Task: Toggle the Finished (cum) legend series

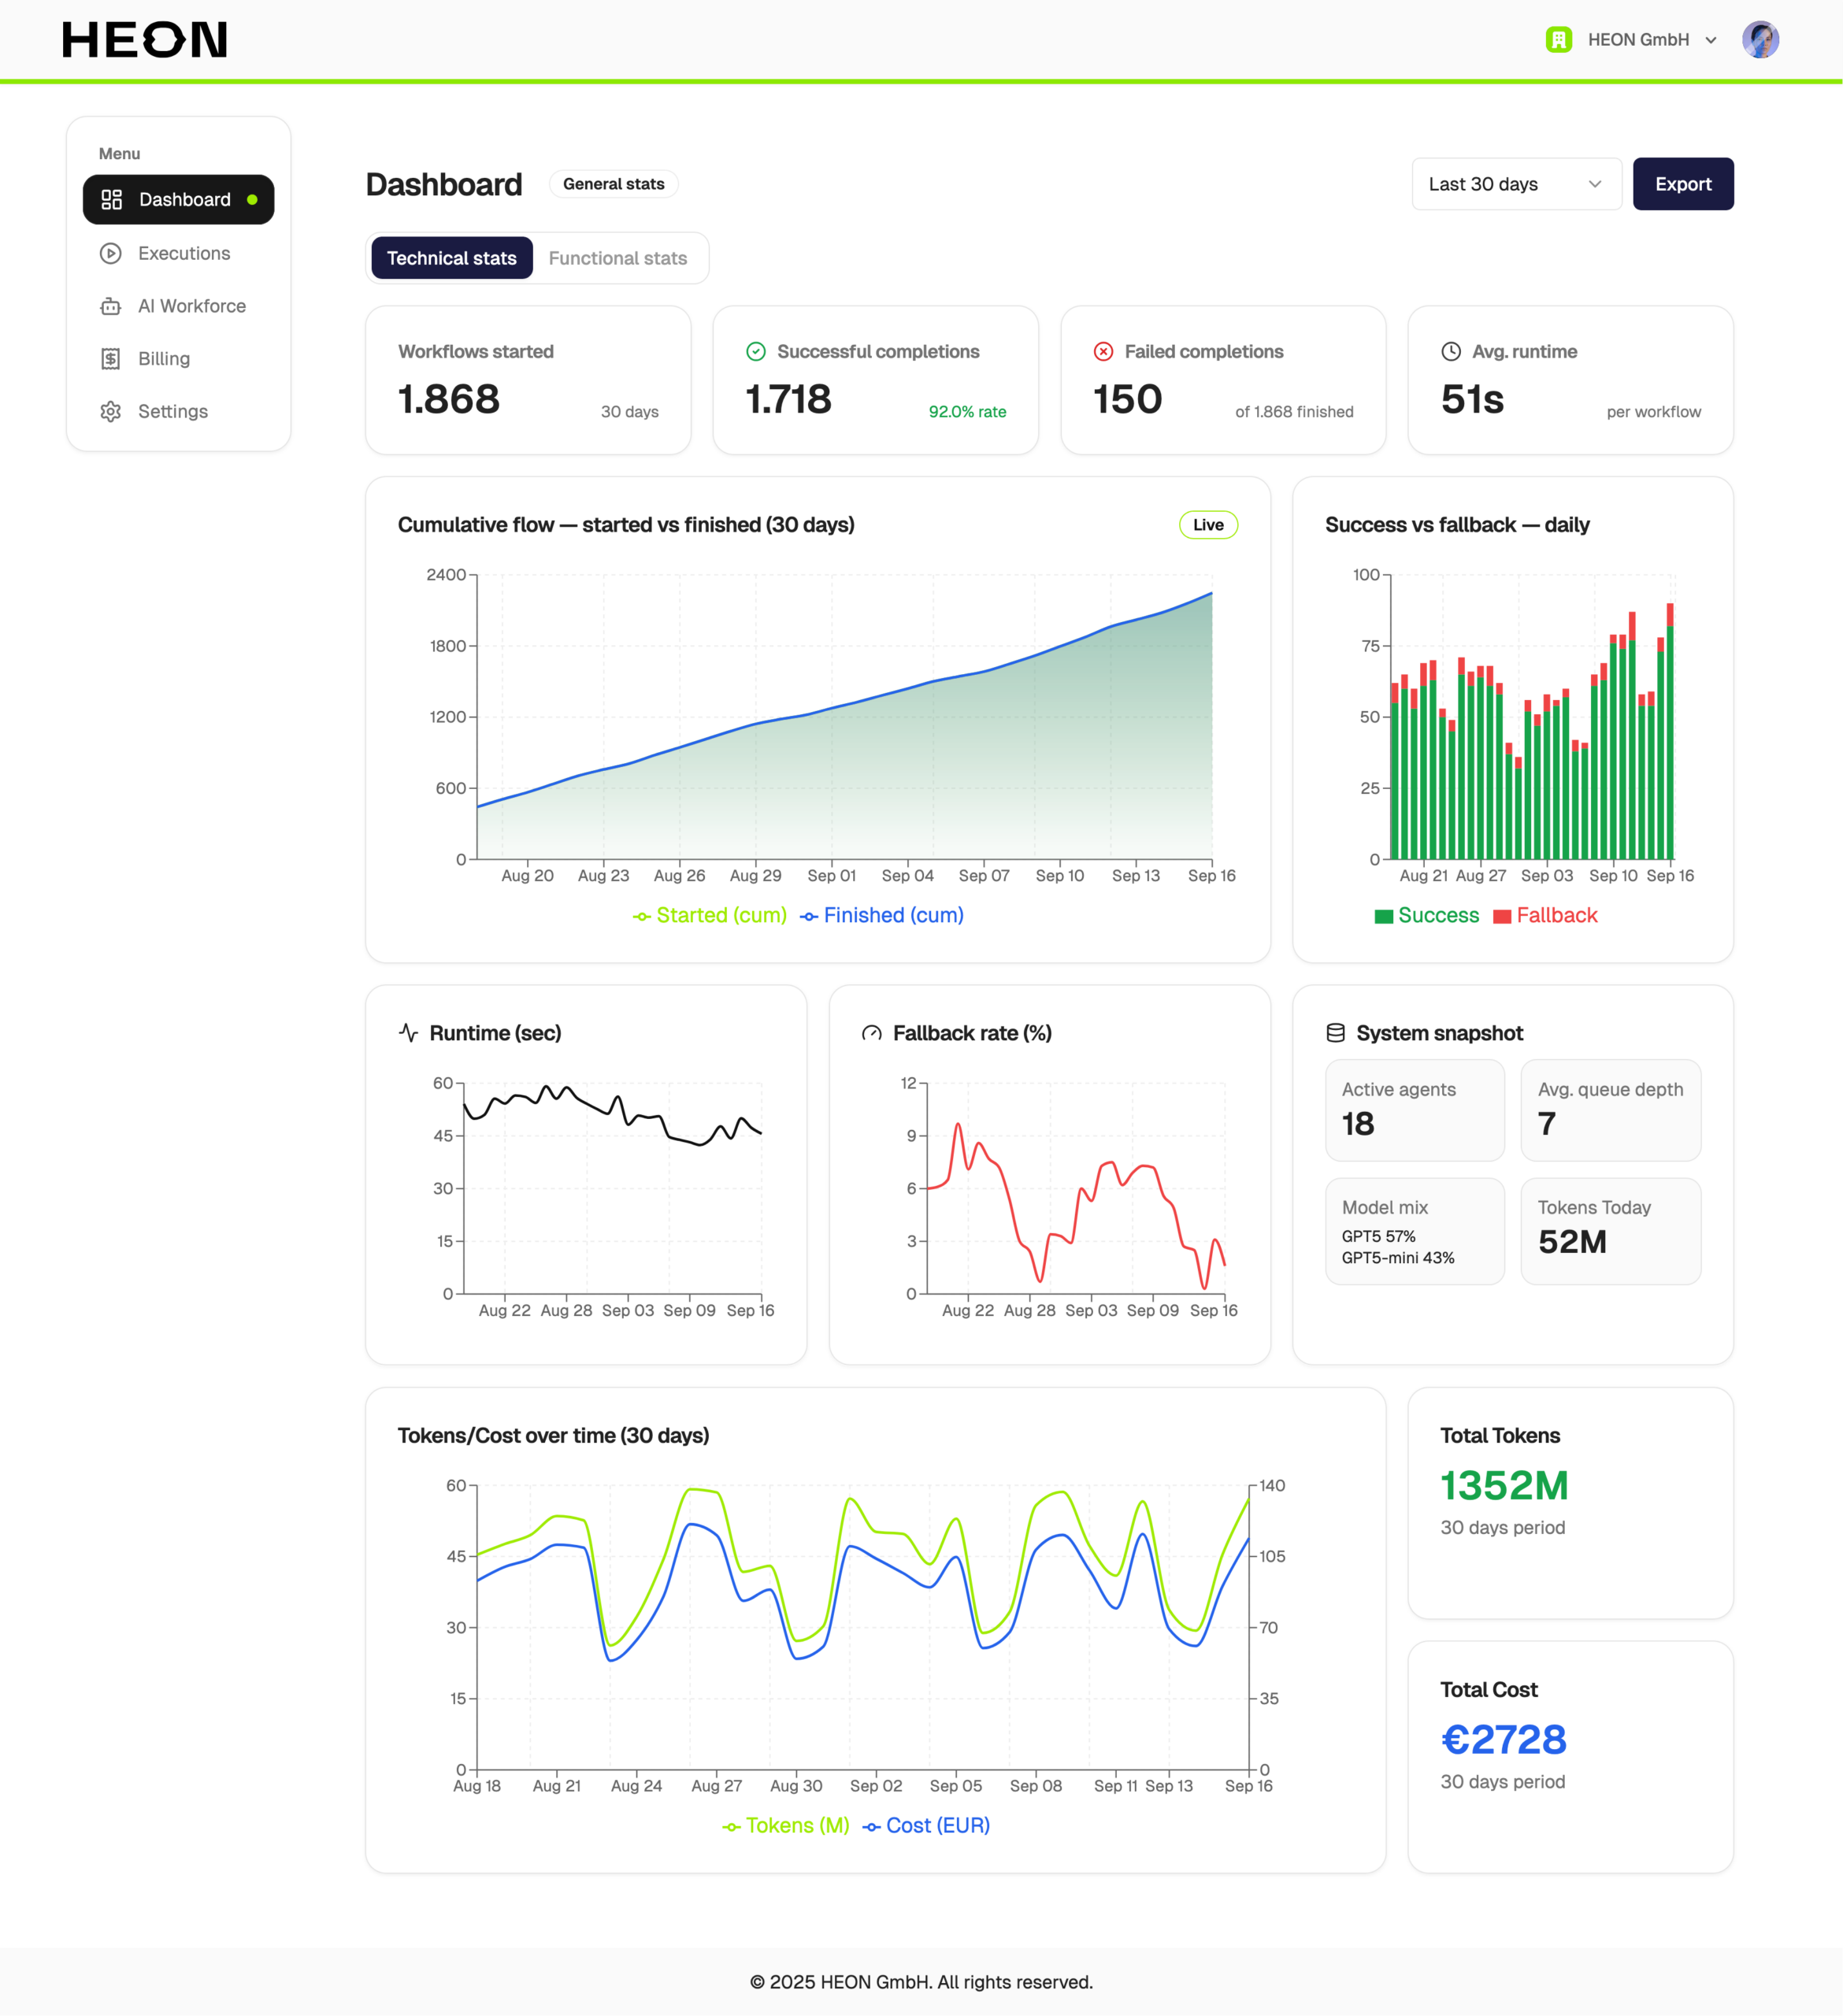Action: pos(882,916)
